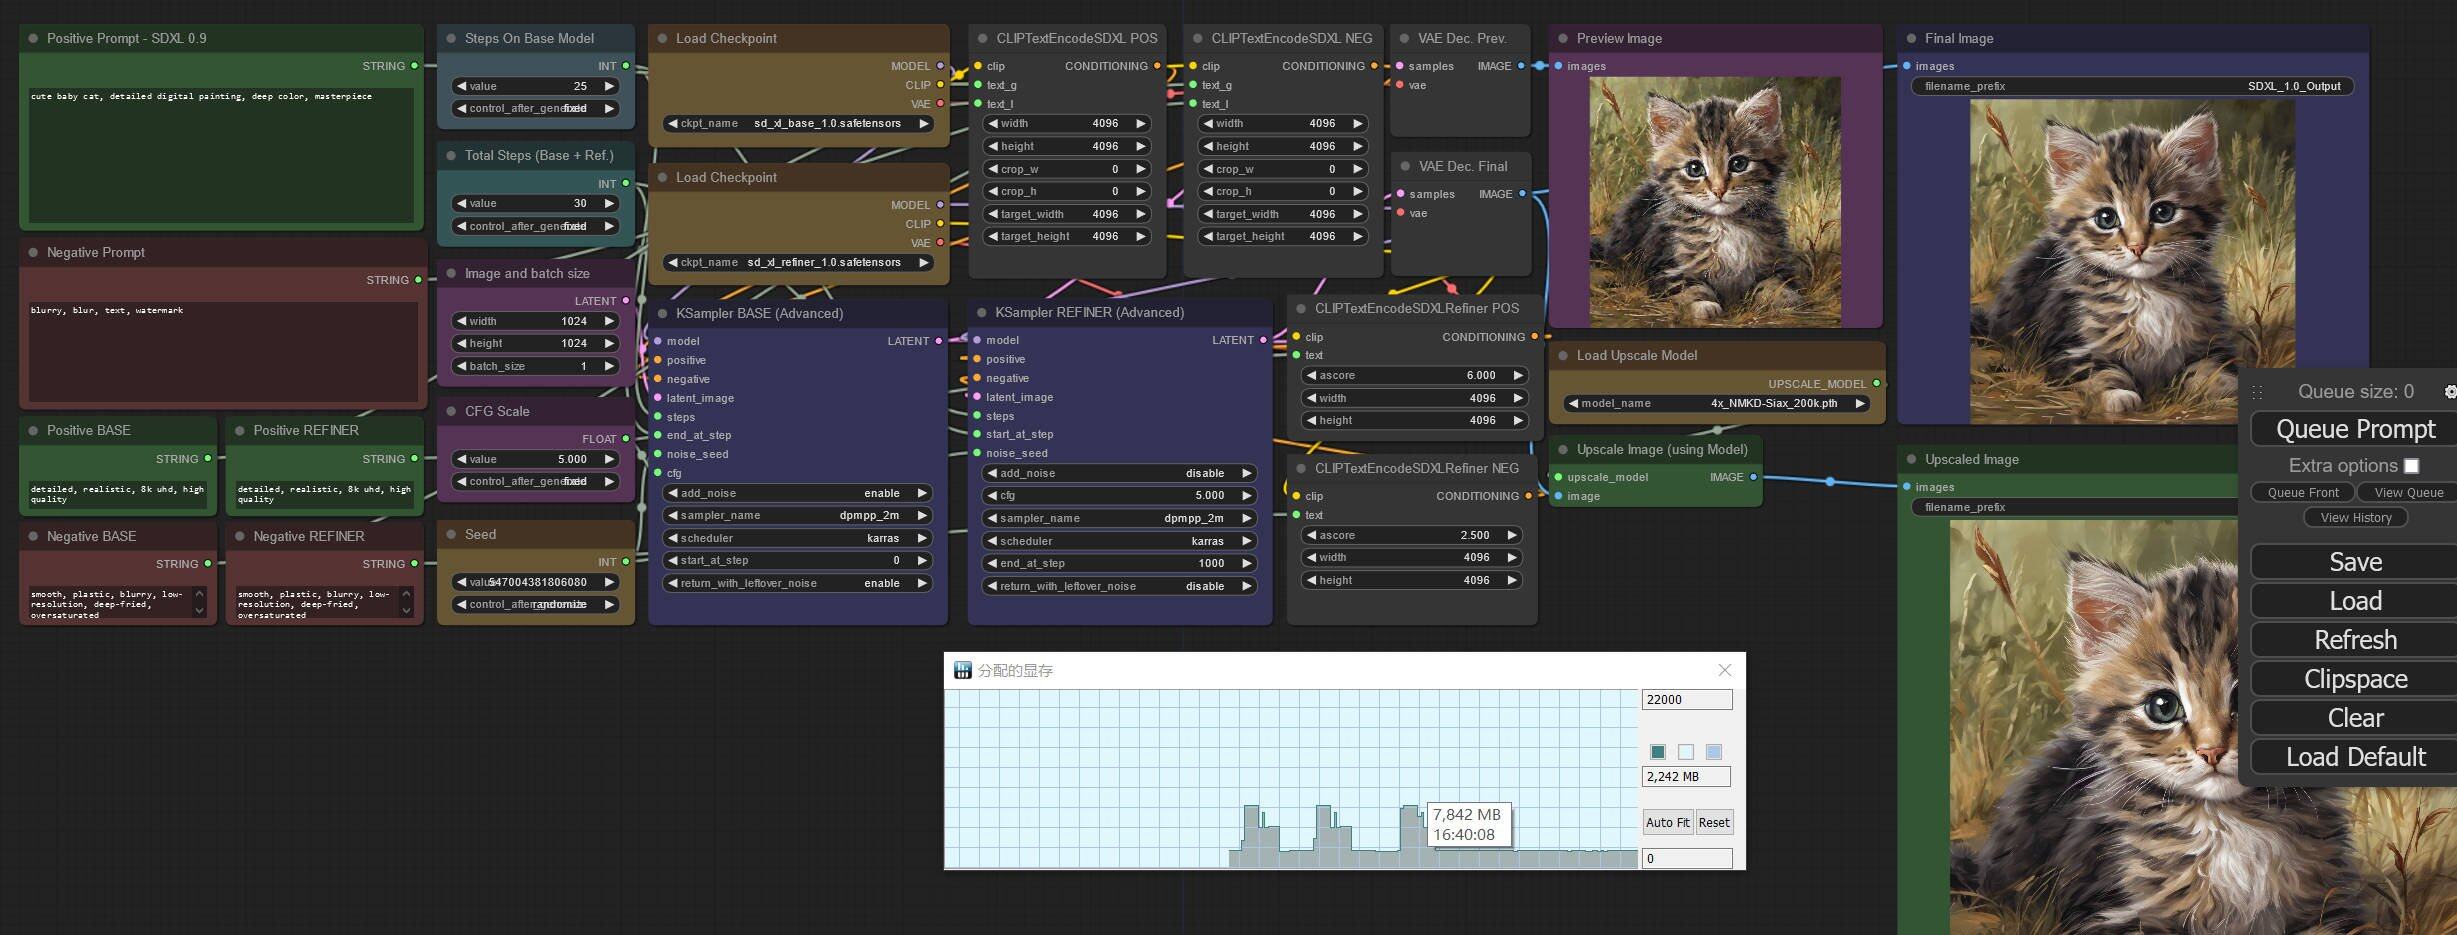Click Auto Fit in the VRAM monitor window
The height and width of the screenshot is (935, 2457).
coord(1667,822)
